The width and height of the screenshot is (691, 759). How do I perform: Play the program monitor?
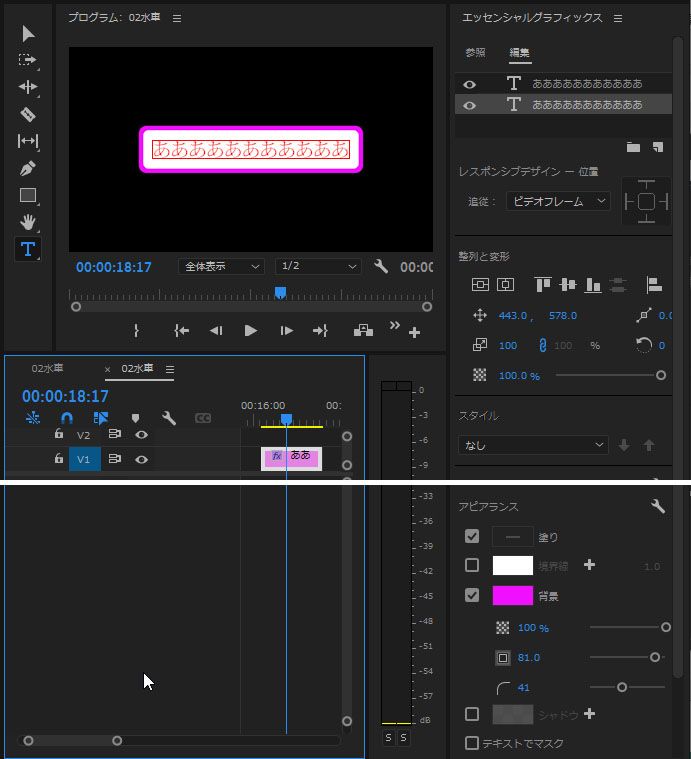(251, 331)
